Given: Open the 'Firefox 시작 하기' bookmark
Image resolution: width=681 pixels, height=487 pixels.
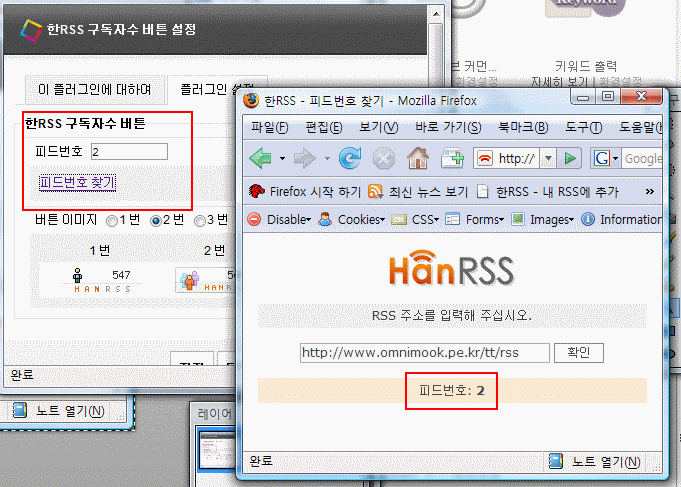Looking at the screenshot, I should pyautogui.click(x=305, y=192).
